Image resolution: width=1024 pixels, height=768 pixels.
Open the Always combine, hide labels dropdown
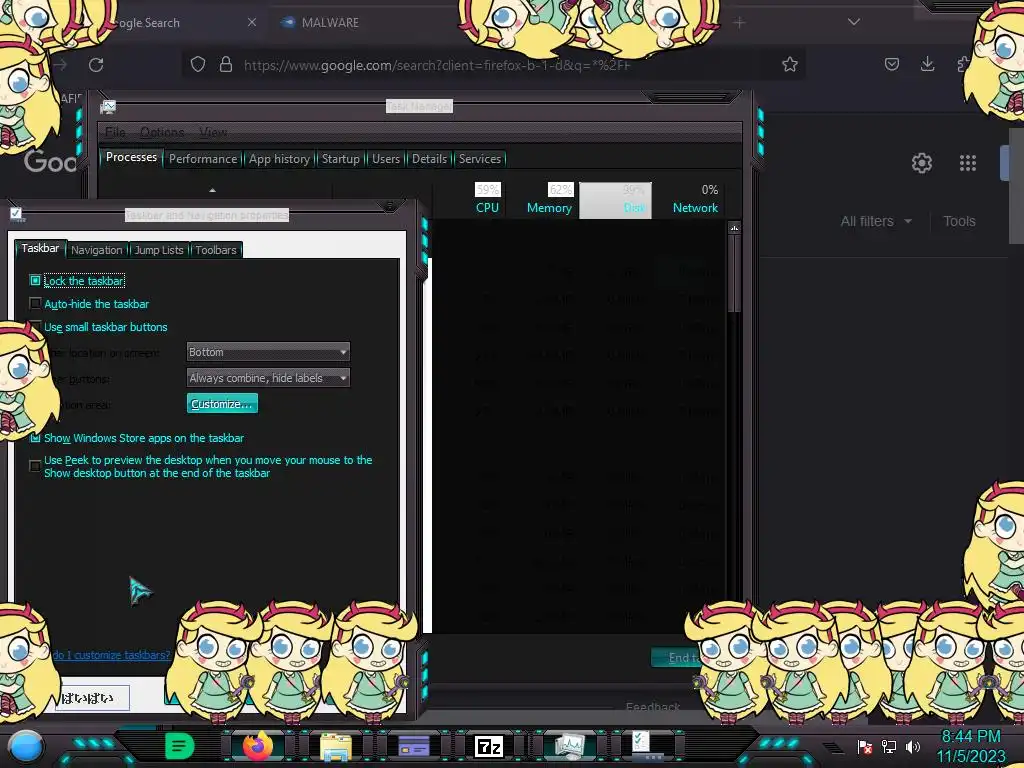[268, 377]
